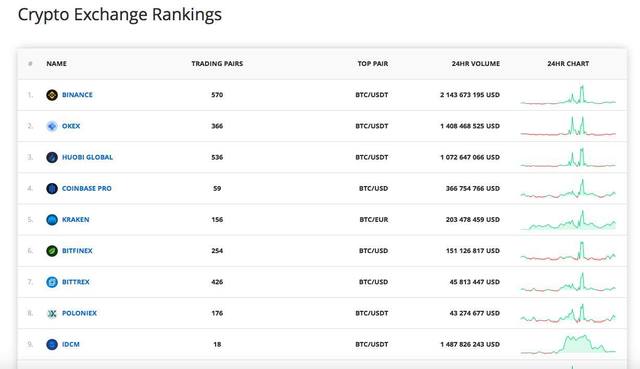Sort by TRADING PAIRS column header
Viewport: 640px width, 369px height.
[x=217, y=64]
